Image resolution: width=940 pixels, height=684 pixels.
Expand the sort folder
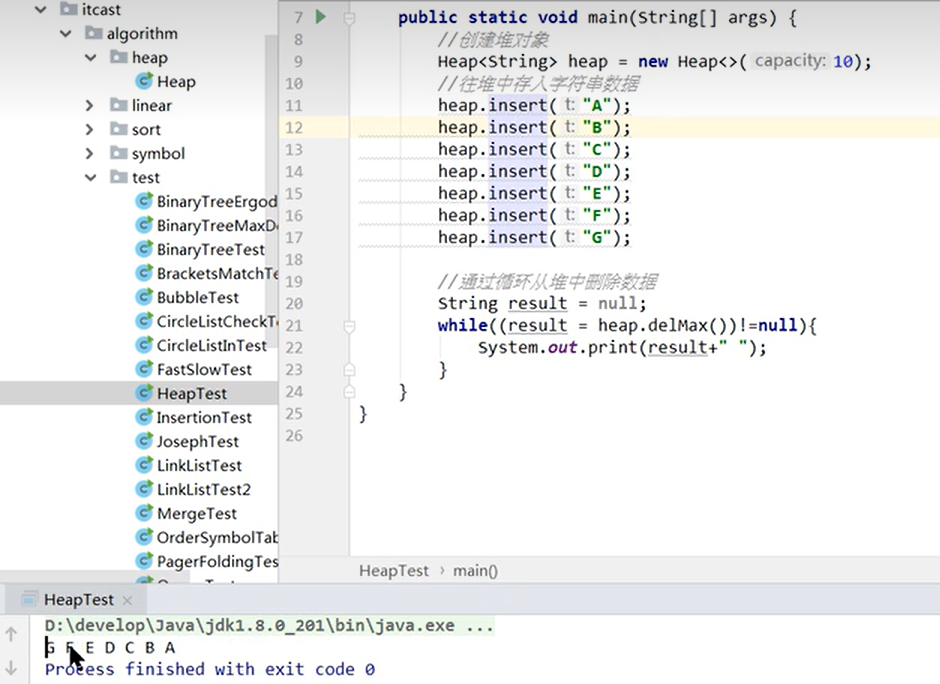coord(90,129)
